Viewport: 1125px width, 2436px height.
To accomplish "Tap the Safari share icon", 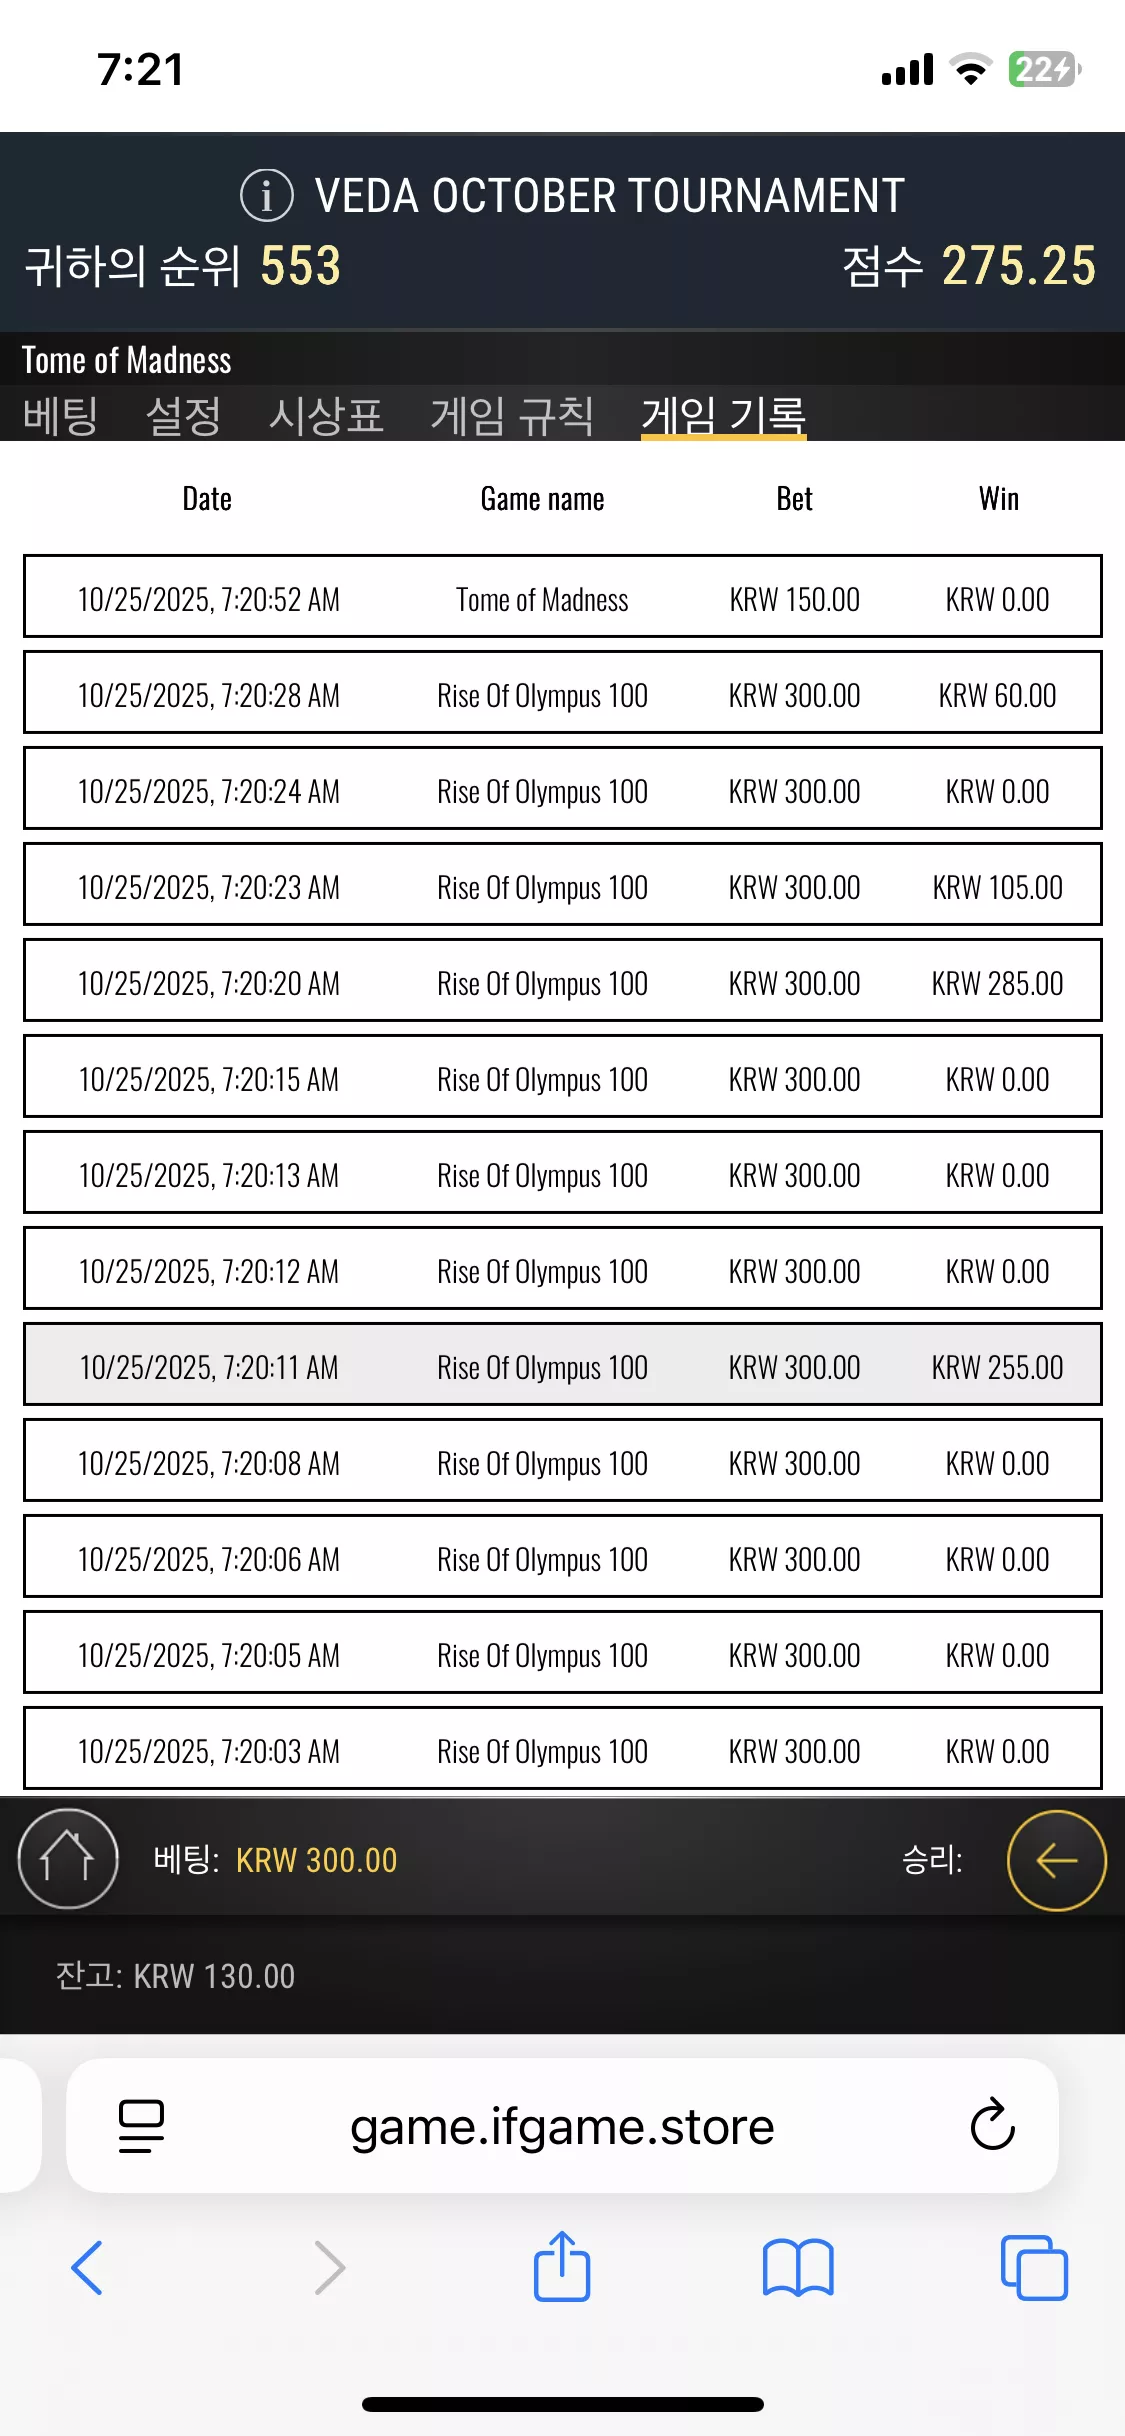I will tap(562, 2266).
